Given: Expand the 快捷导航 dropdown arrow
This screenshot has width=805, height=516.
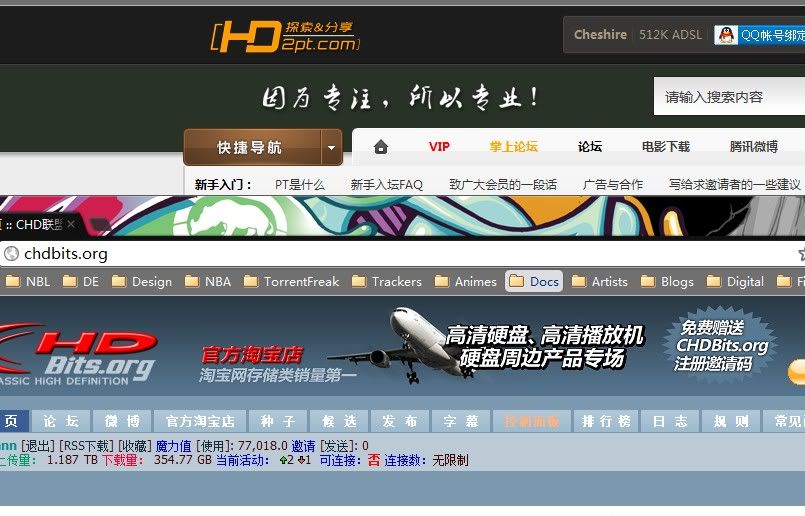Looking at the screenshot, I should (332, 147).
